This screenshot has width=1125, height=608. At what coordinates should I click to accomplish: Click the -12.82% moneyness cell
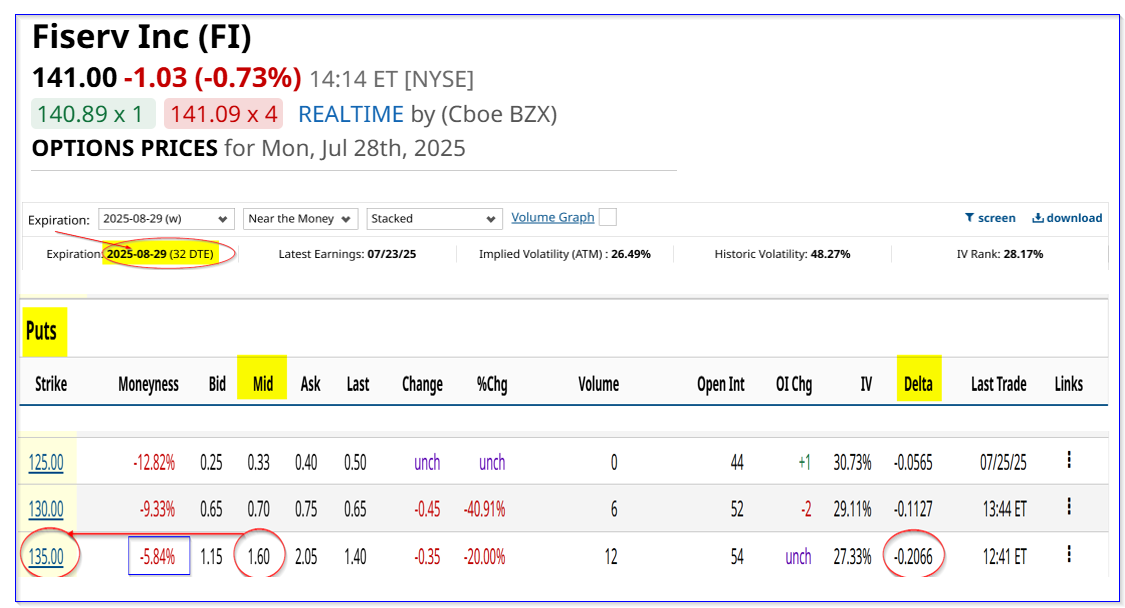coord(154,462)
